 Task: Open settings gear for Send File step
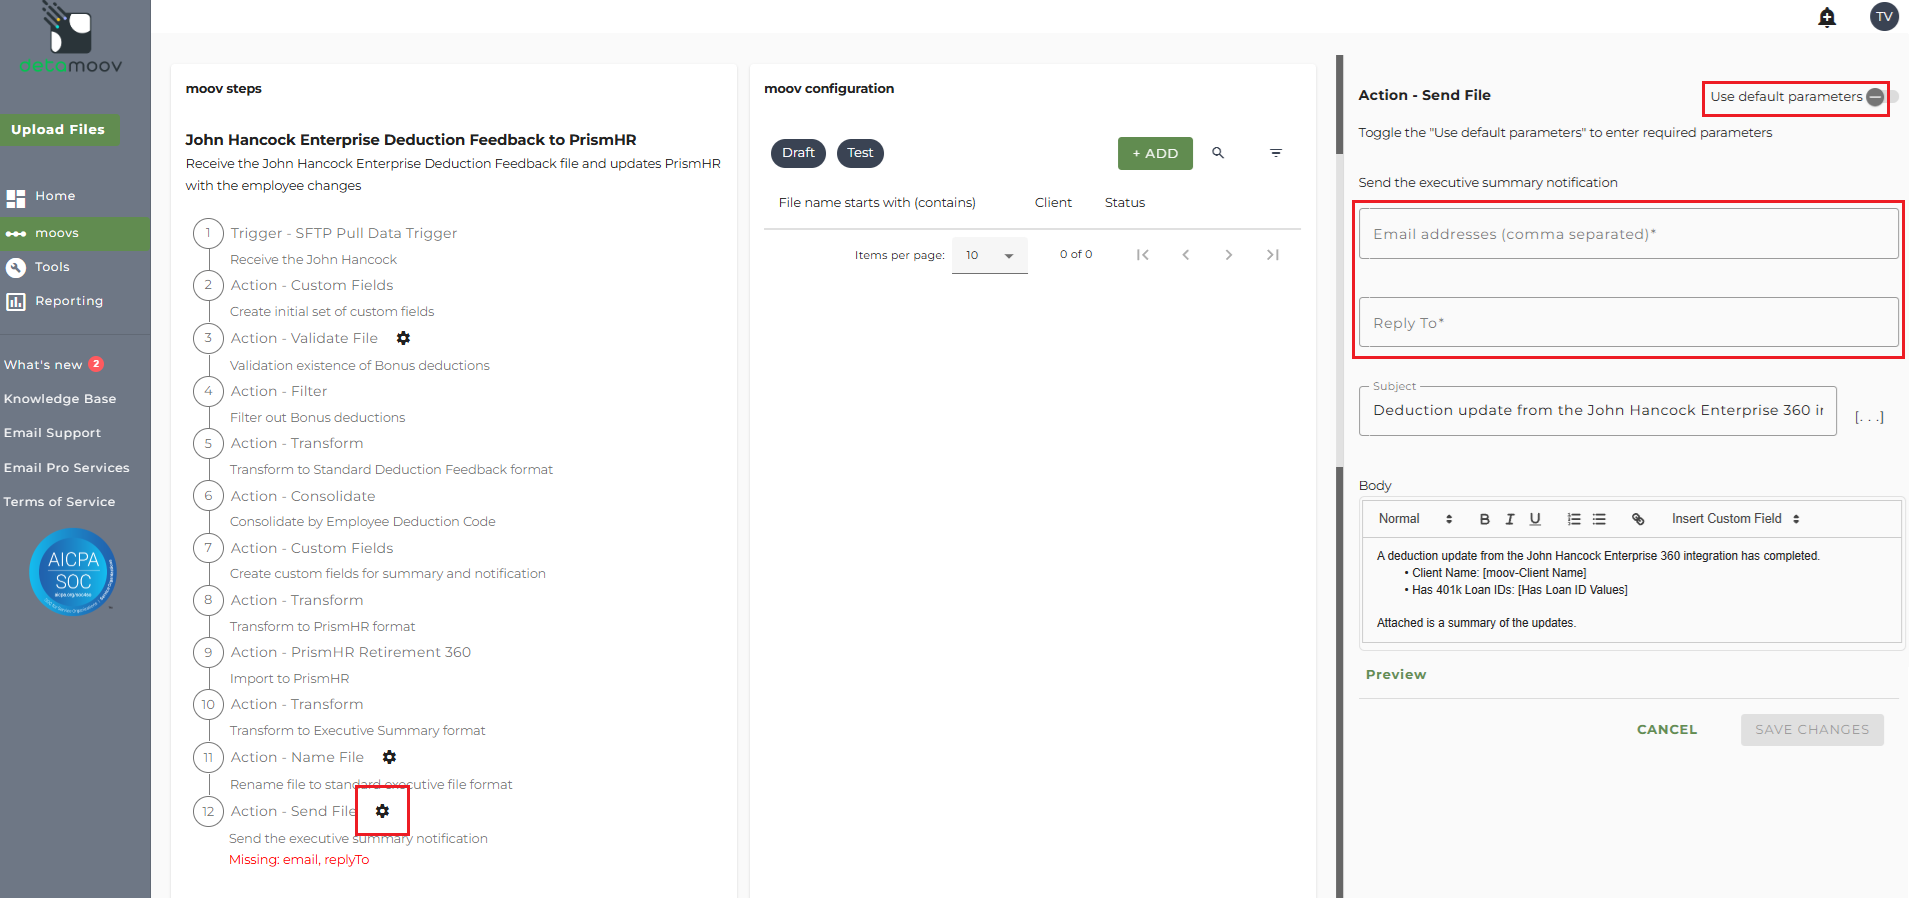click(382, 811)
